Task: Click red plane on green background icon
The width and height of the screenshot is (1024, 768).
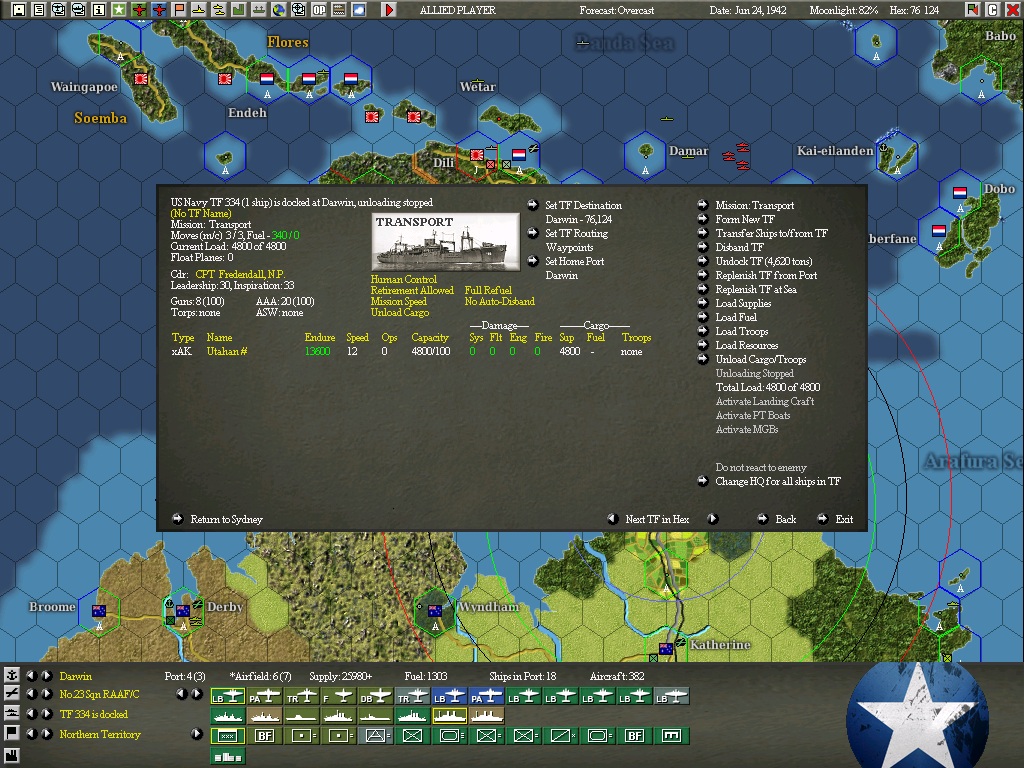Action: 138,10
